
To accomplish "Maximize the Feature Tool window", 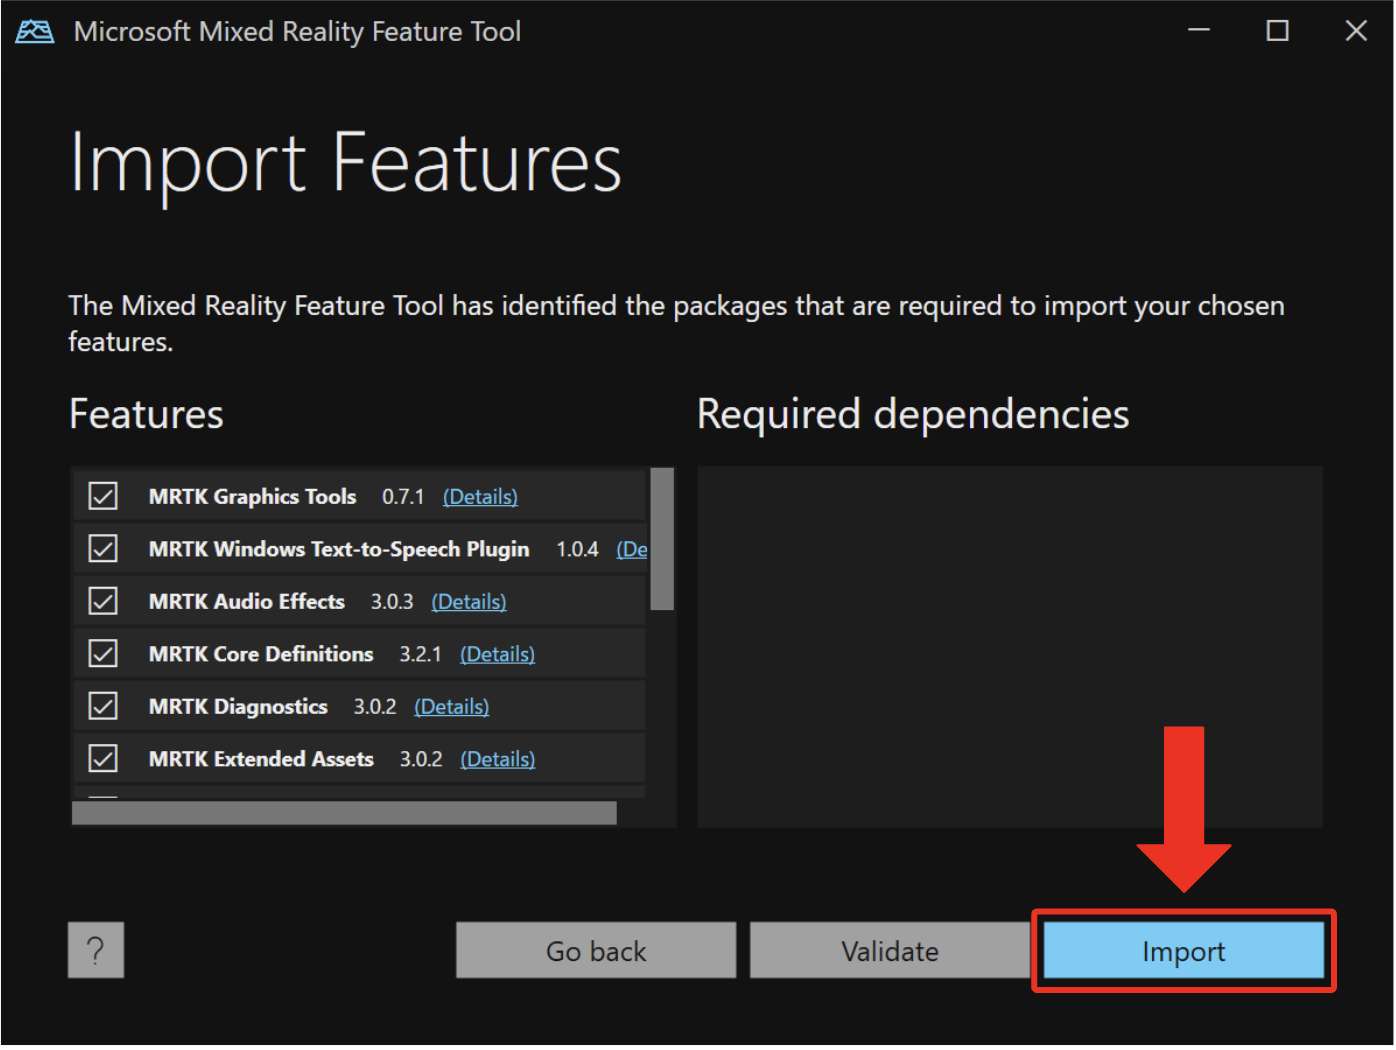I will pos(1278,31).
